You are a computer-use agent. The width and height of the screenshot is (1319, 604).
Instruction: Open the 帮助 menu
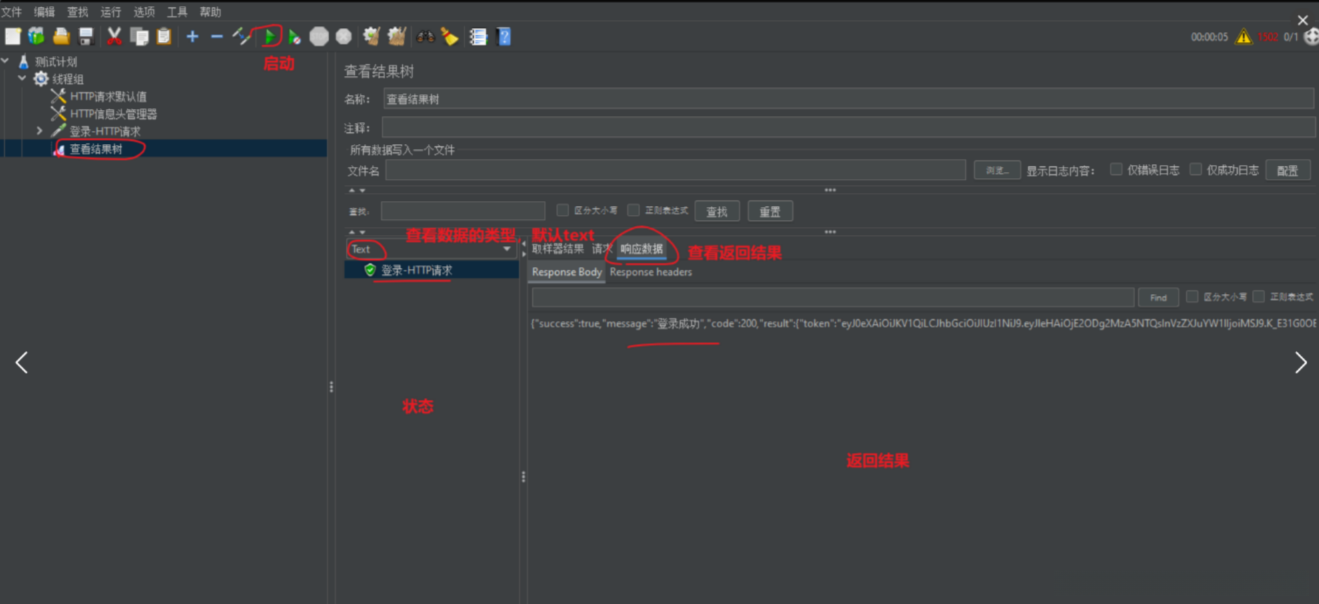point(210,12)
